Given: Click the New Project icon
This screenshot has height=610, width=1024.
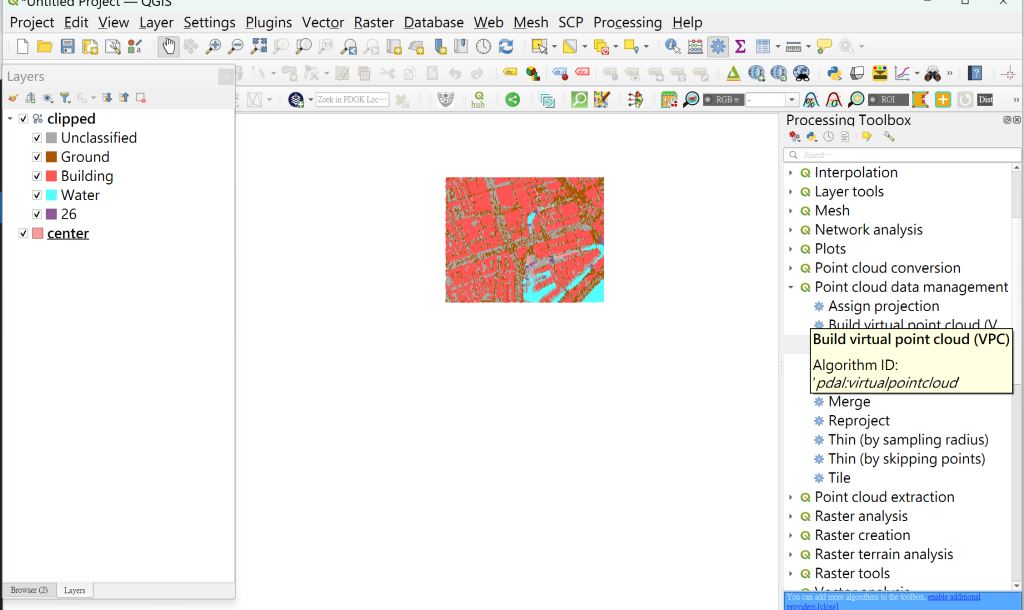Looking at the screenshot, I should coord(22,46).
